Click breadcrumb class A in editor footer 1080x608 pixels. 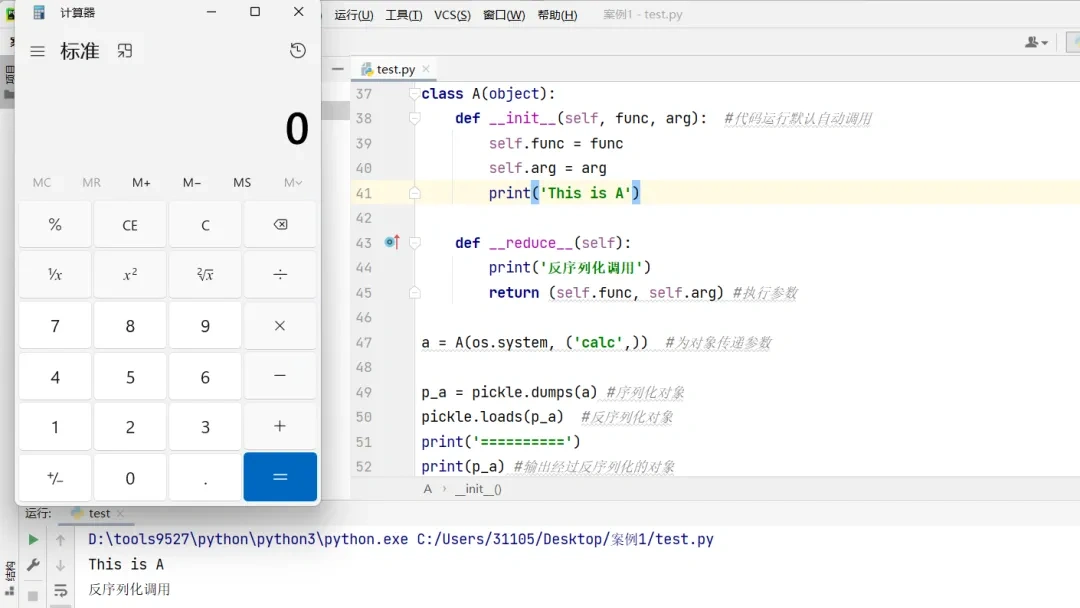428,489
